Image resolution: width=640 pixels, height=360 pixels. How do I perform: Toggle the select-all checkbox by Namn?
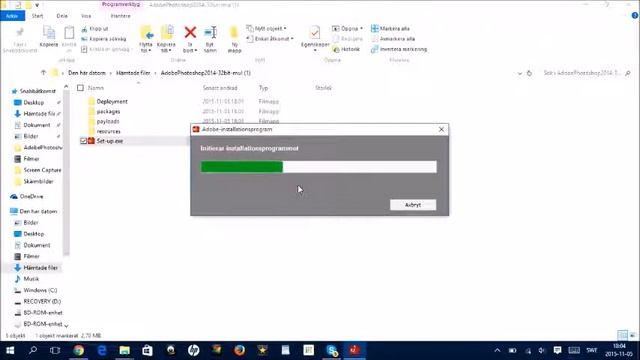click(80, 88)
